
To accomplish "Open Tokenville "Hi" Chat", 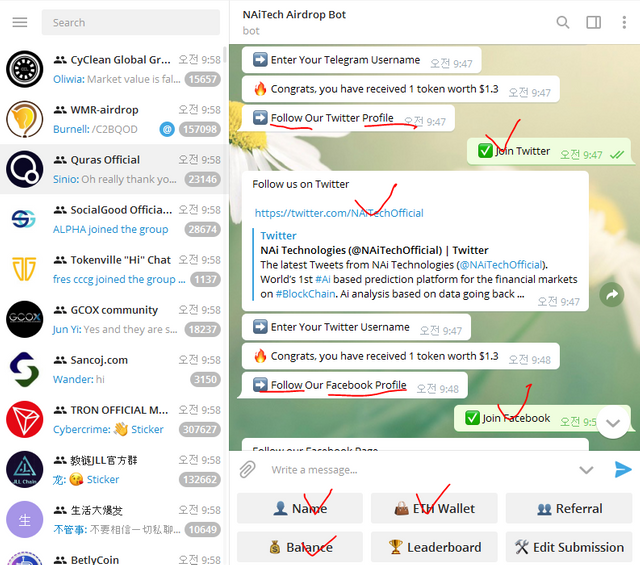I will 114,269.
